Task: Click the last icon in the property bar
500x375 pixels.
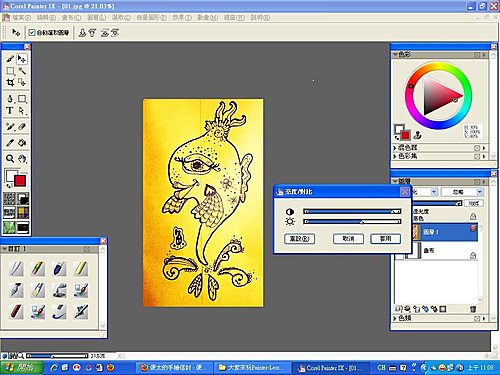Action: 115,33
